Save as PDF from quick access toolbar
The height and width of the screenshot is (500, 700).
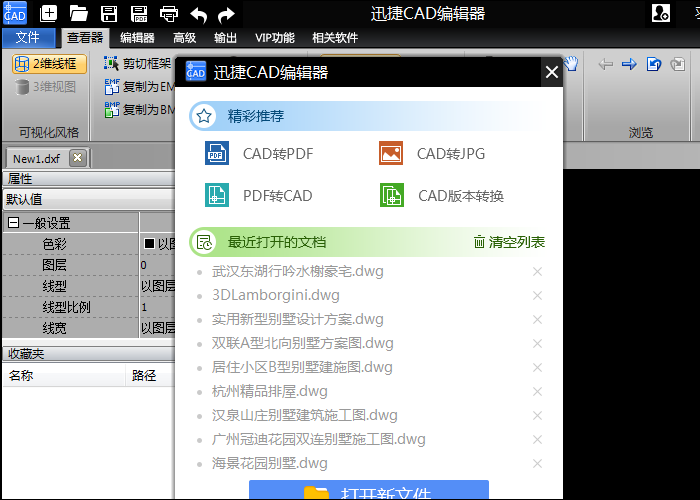pyautogui.click(x=139, y=14)
